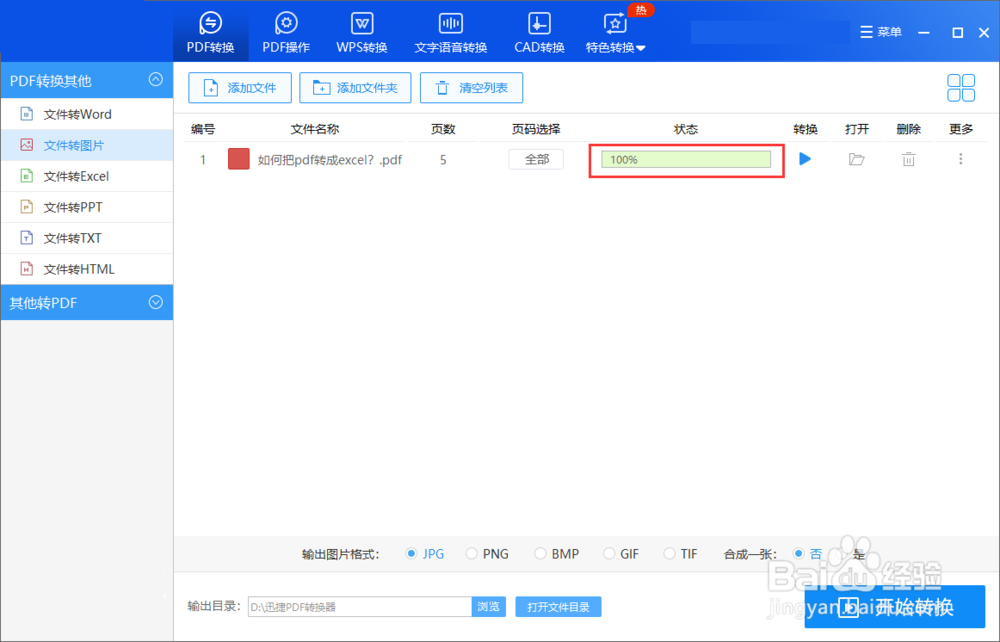Switch to the PDF转换 tab
Viewport: 1000px width, 642px height.
[210, 31]
